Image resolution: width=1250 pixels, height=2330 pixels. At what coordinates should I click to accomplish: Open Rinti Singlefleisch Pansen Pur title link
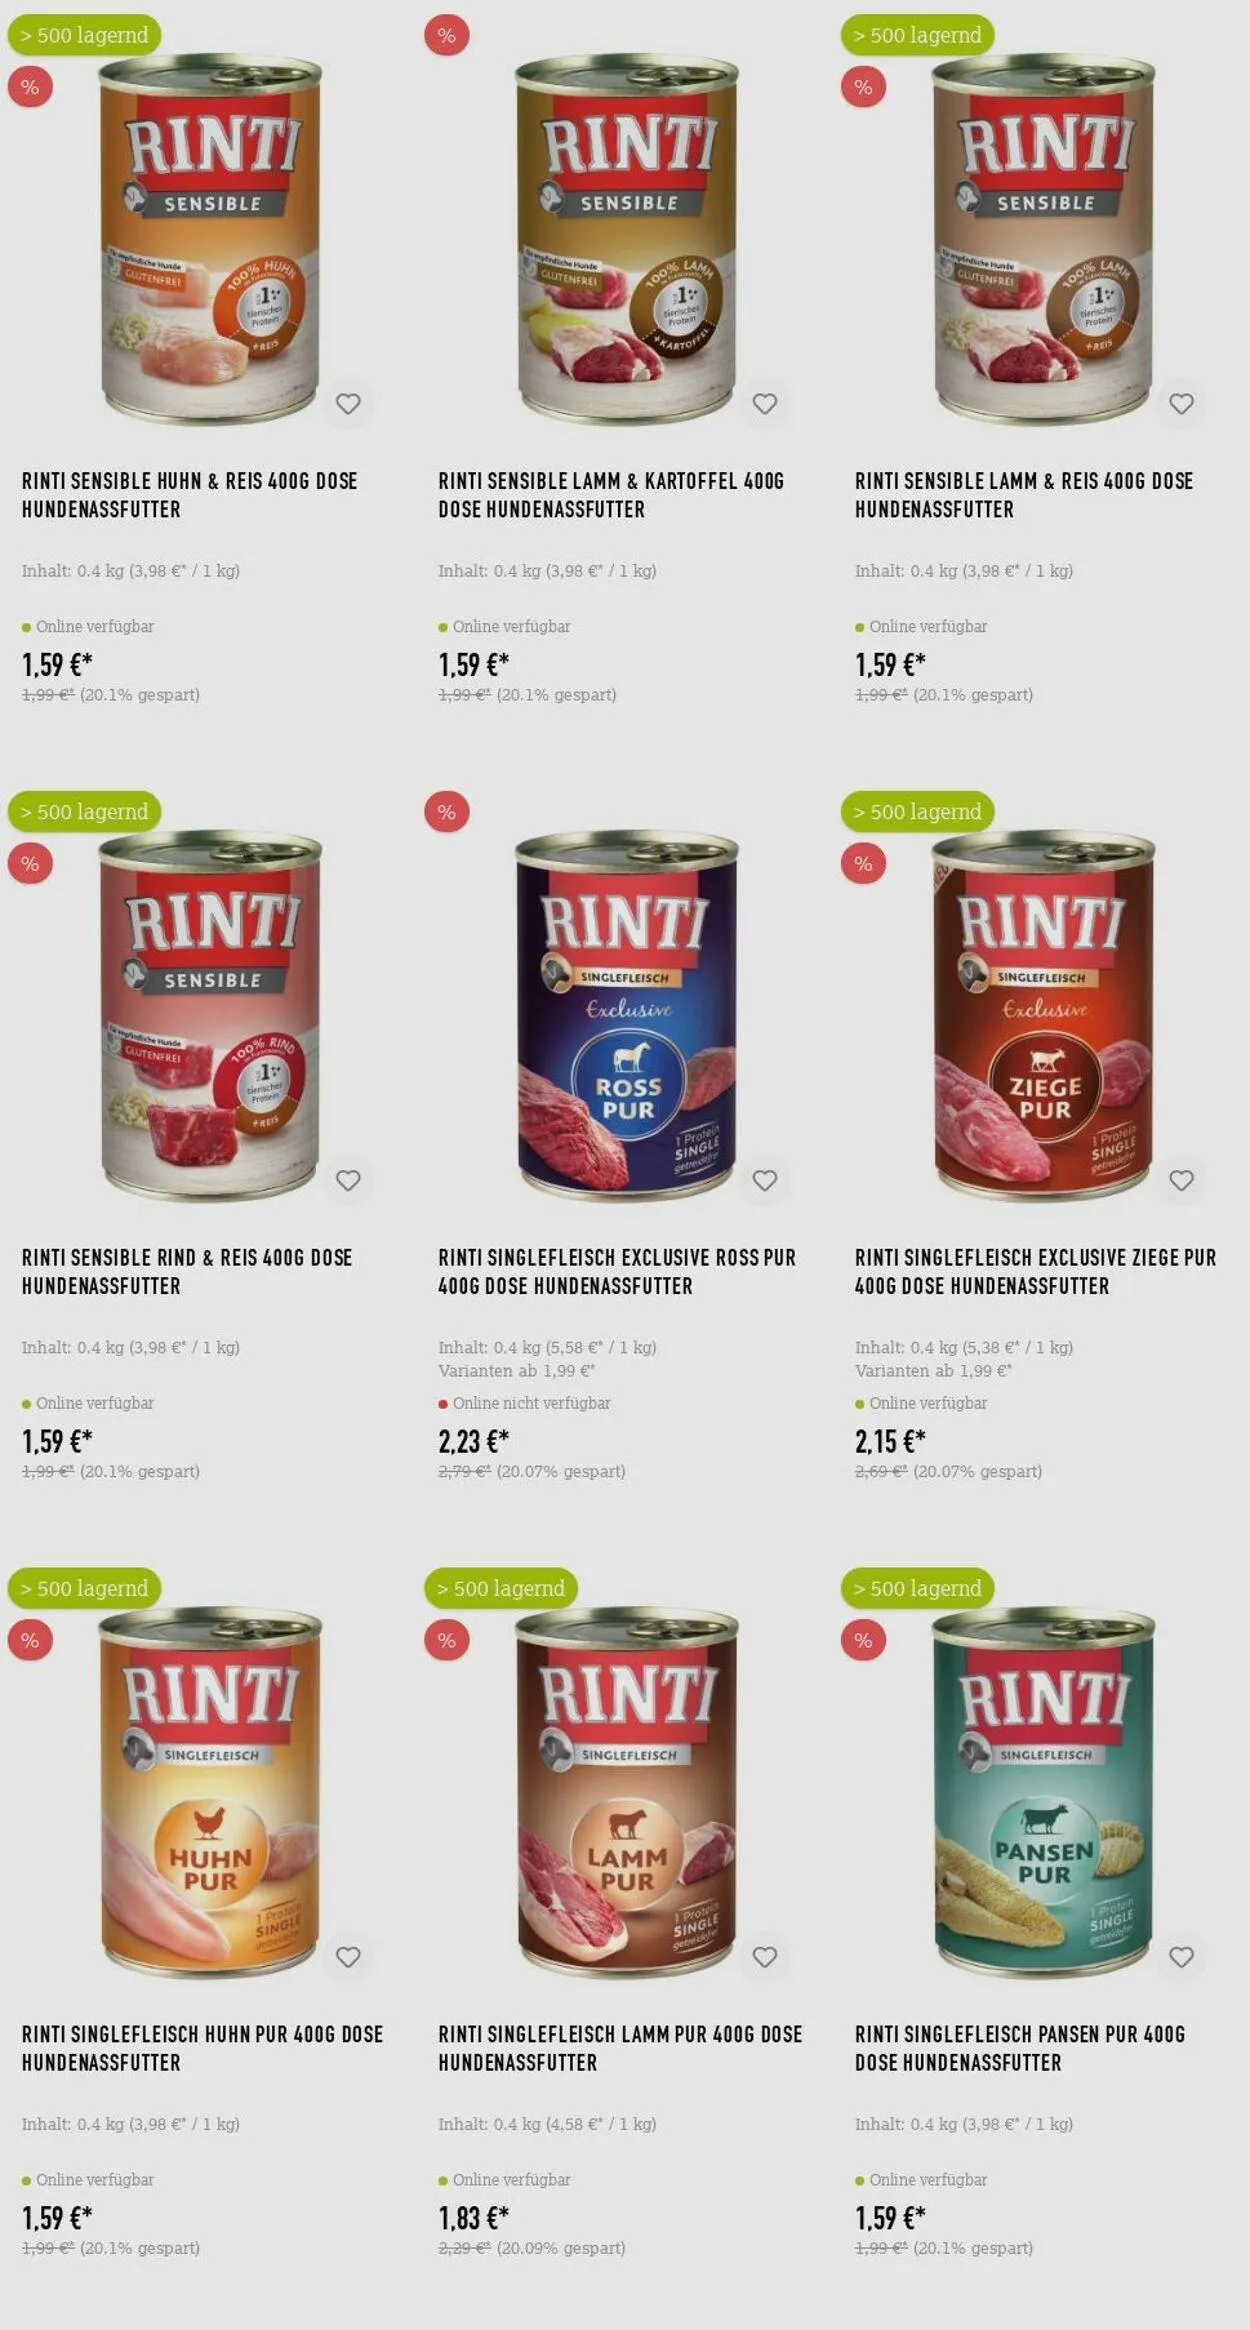1020,2048
